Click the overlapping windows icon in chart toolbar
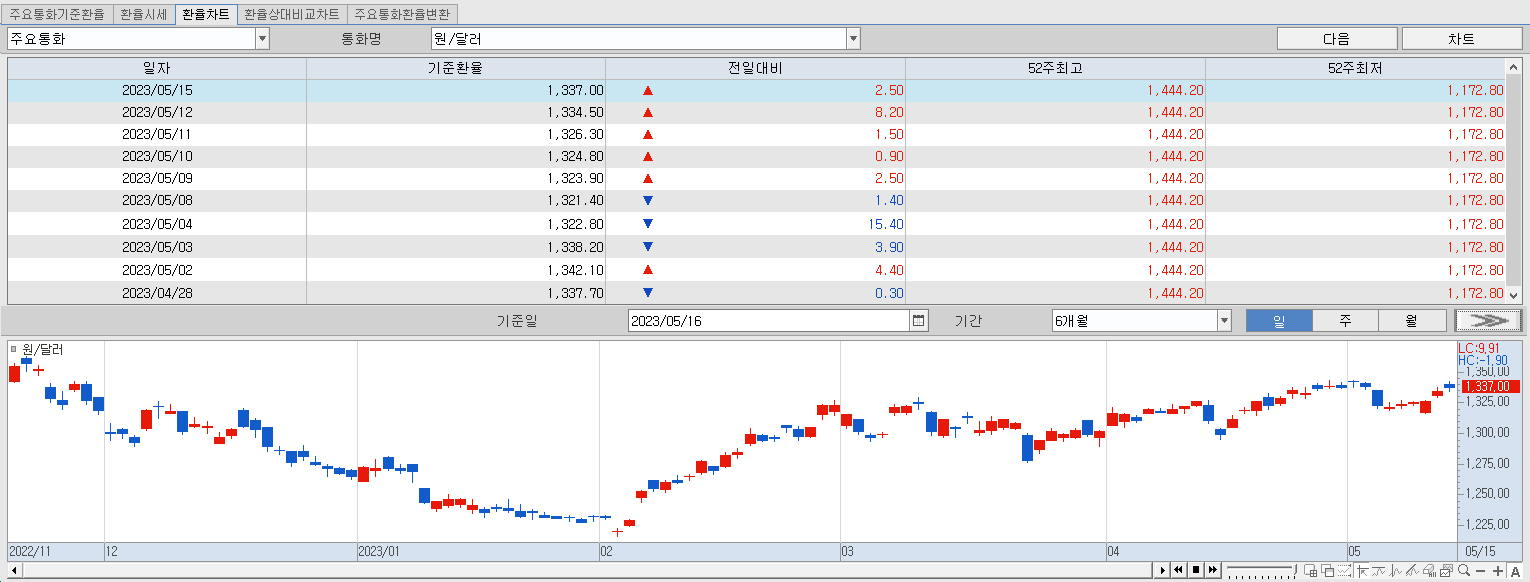This screenshot has height=582, width=1530. tap(1328, 570)
